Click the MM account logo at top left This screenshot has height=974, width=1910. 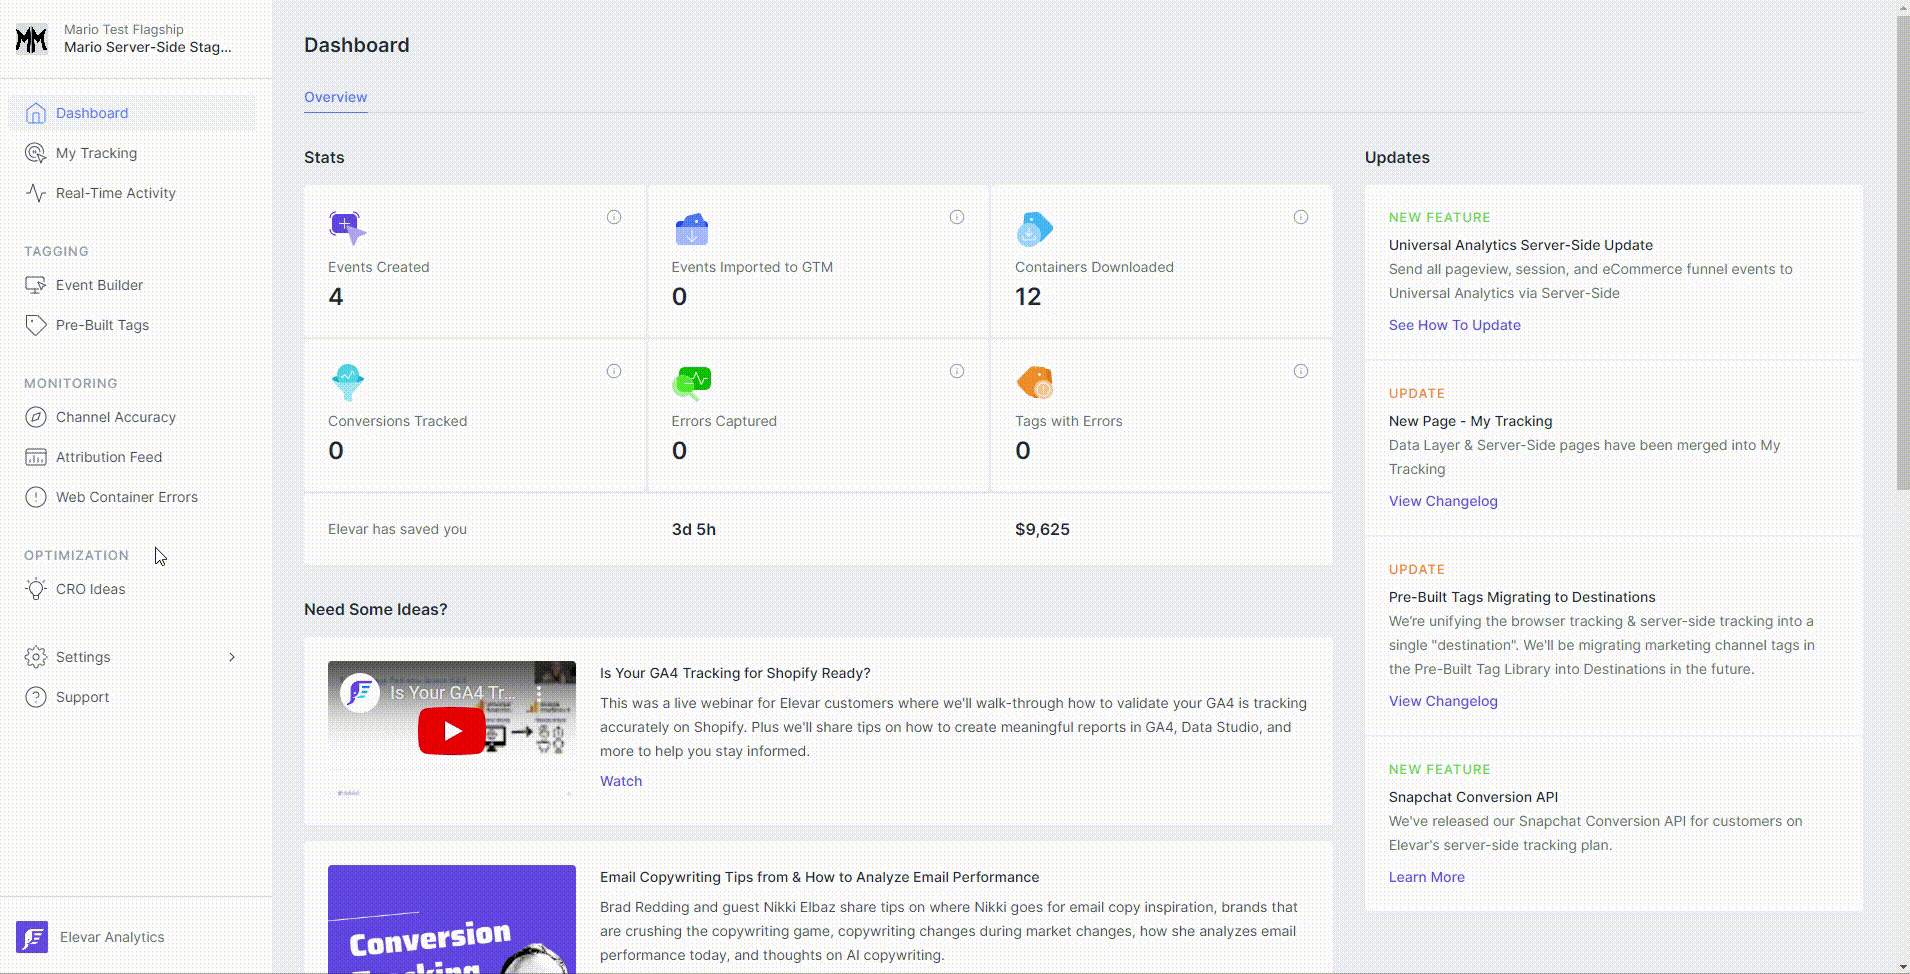[x=32, y=39]
